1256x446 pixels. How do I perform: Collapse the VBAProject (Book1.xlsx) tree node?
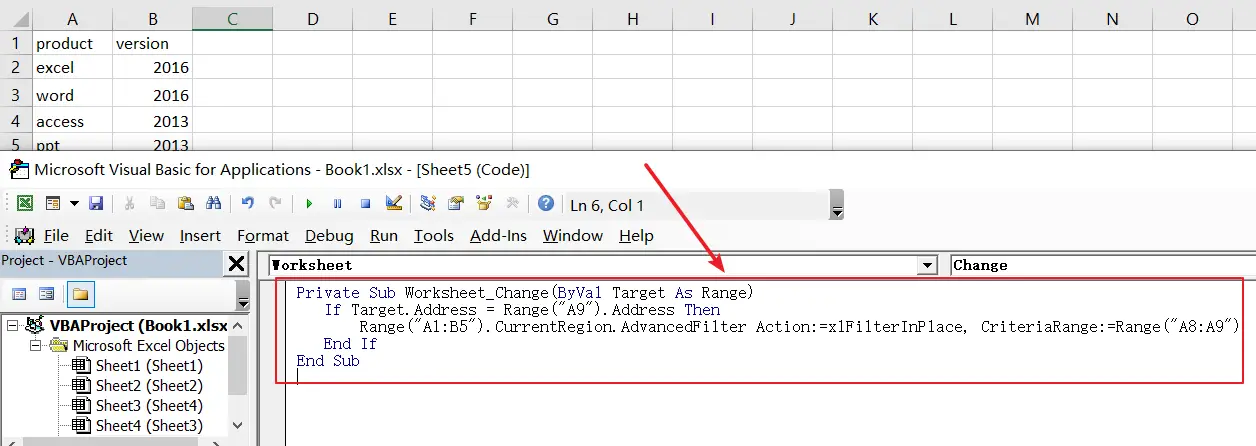pos(12,326)
